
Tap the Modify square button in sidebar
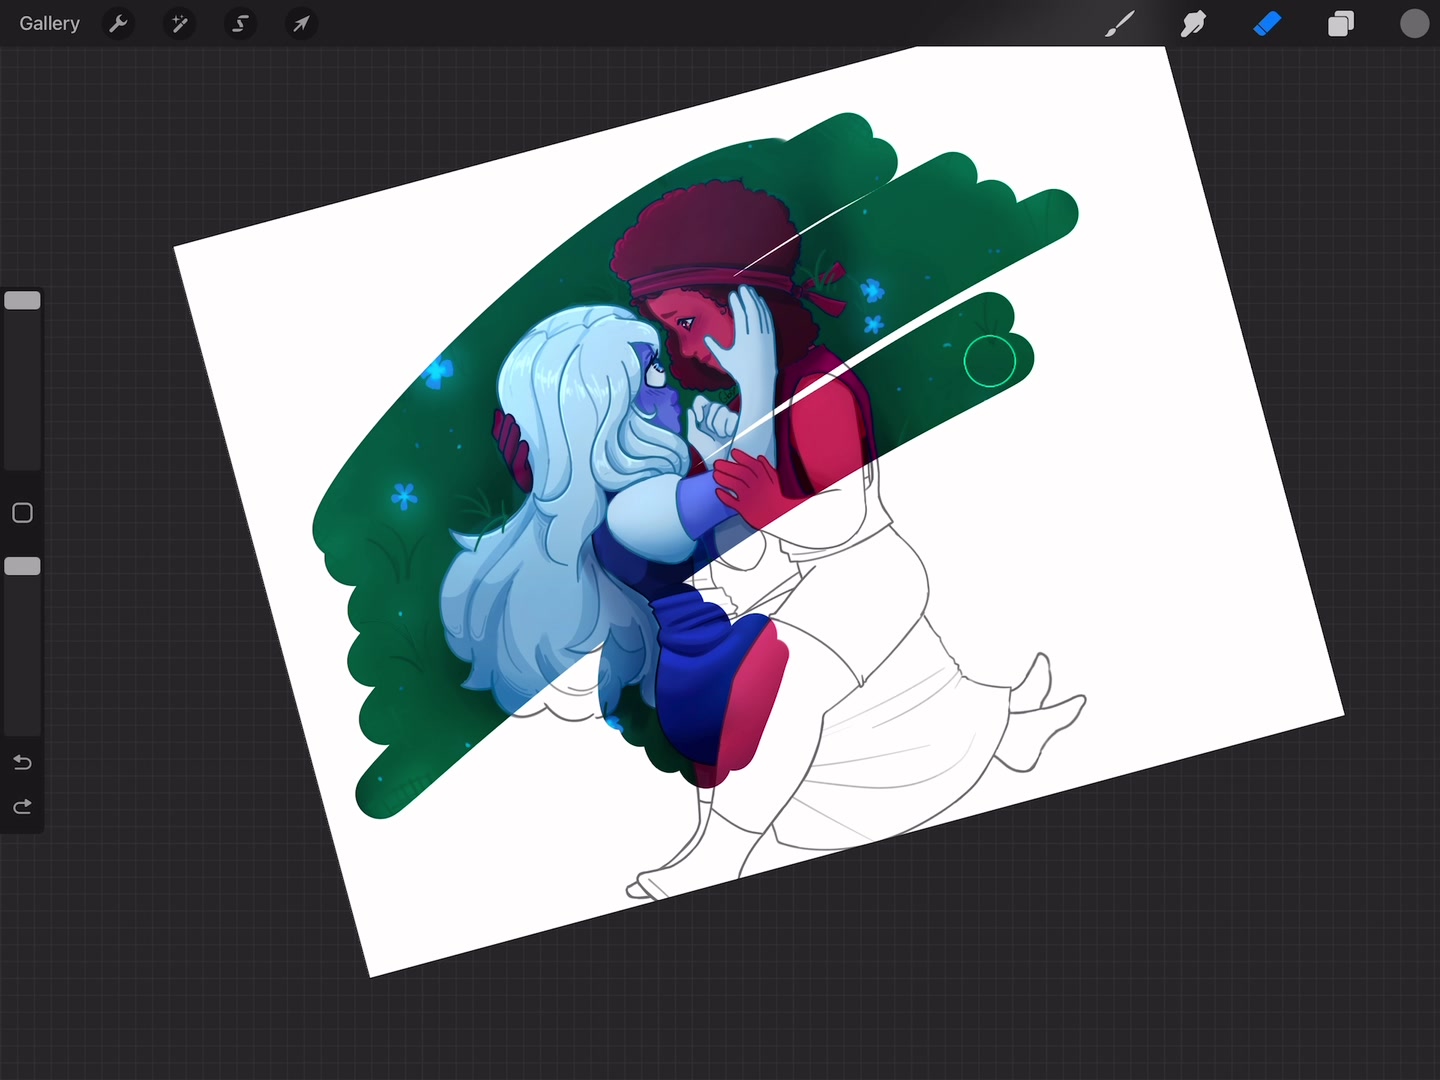22,513
